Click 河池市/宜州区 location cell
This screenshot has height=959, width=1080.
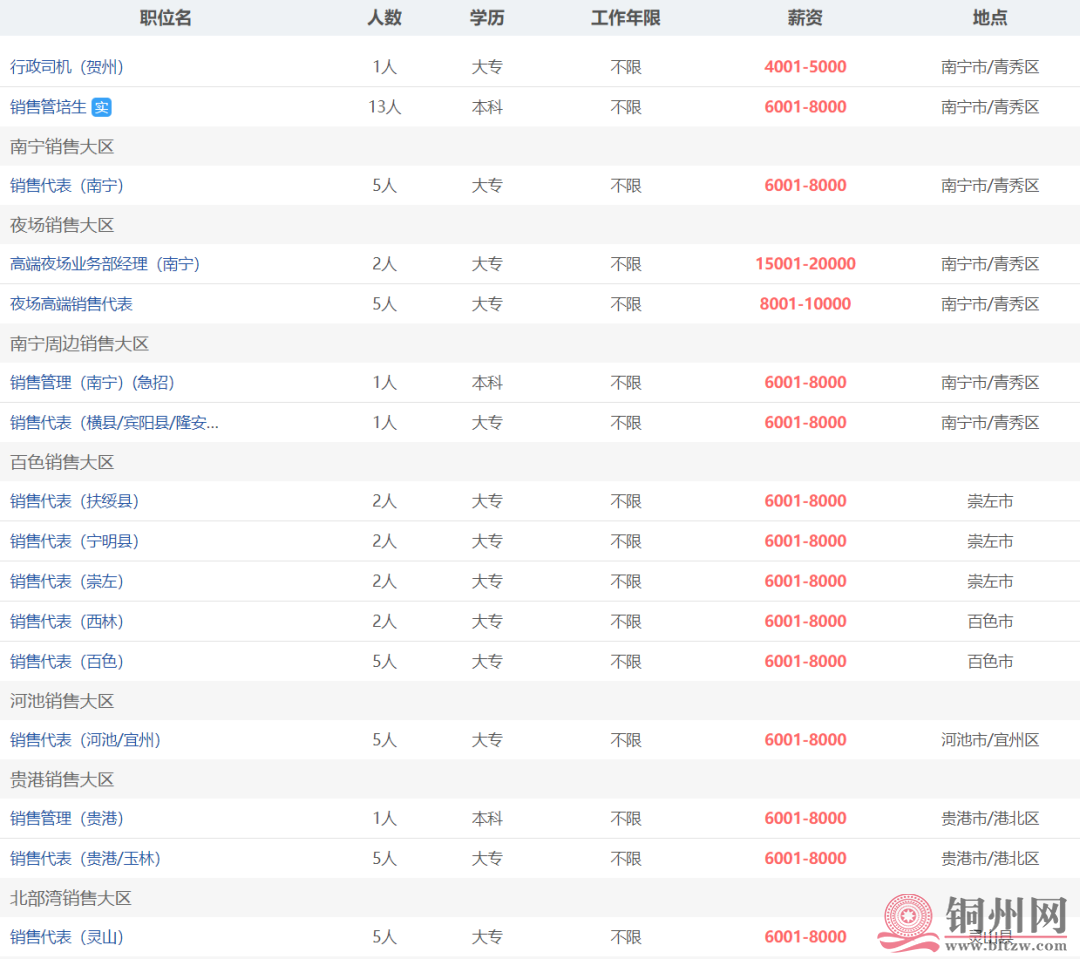click(990, 739)
